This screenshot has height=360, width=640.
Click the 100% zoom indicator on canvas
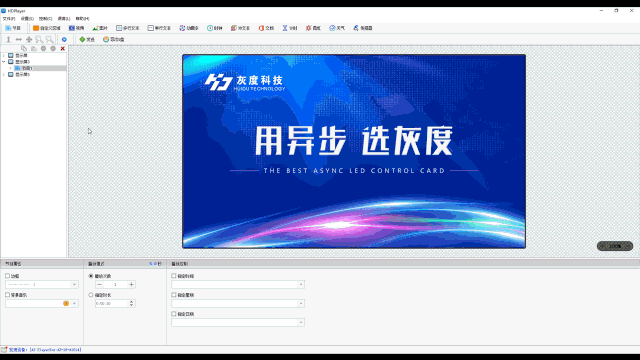click(615, 246)
